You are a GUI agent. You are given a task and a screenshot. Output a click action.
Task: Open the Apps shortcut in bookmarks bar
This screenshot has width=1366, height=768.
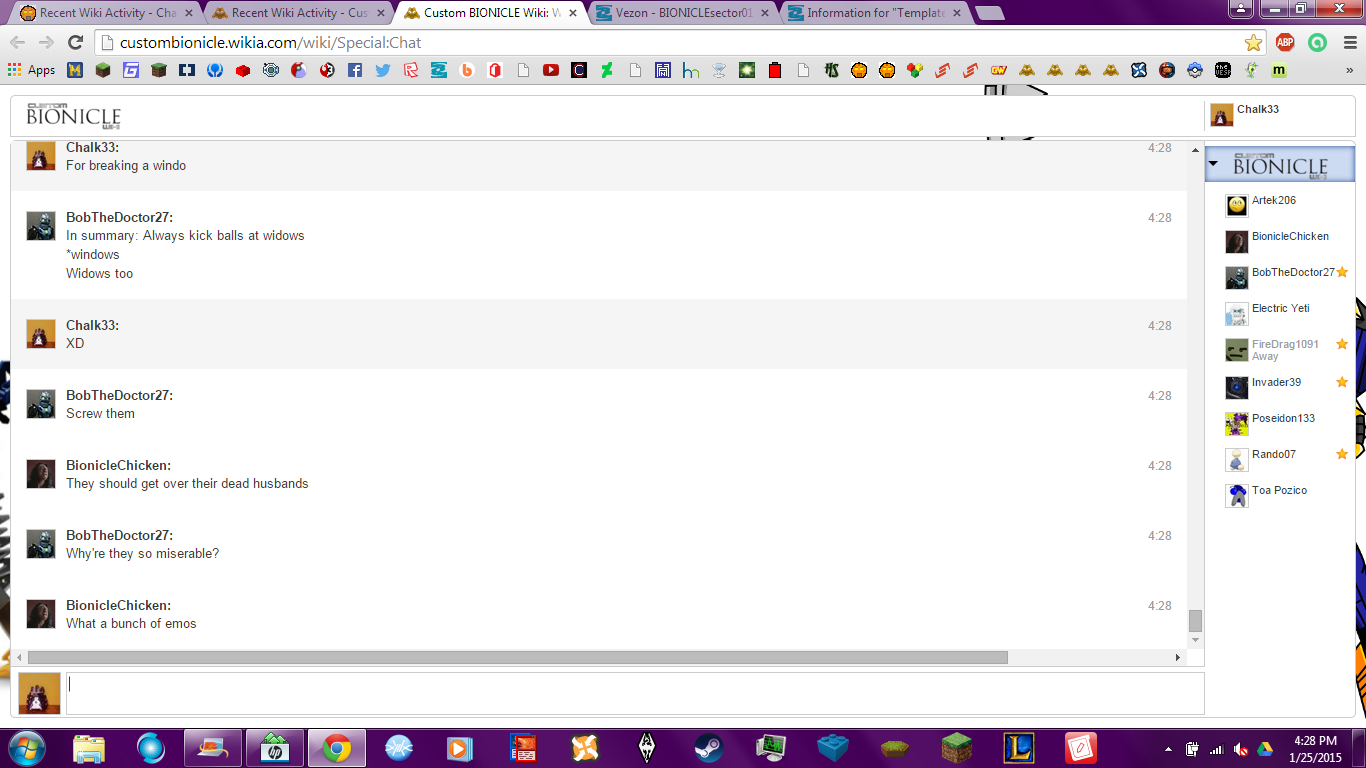(32, 70)
